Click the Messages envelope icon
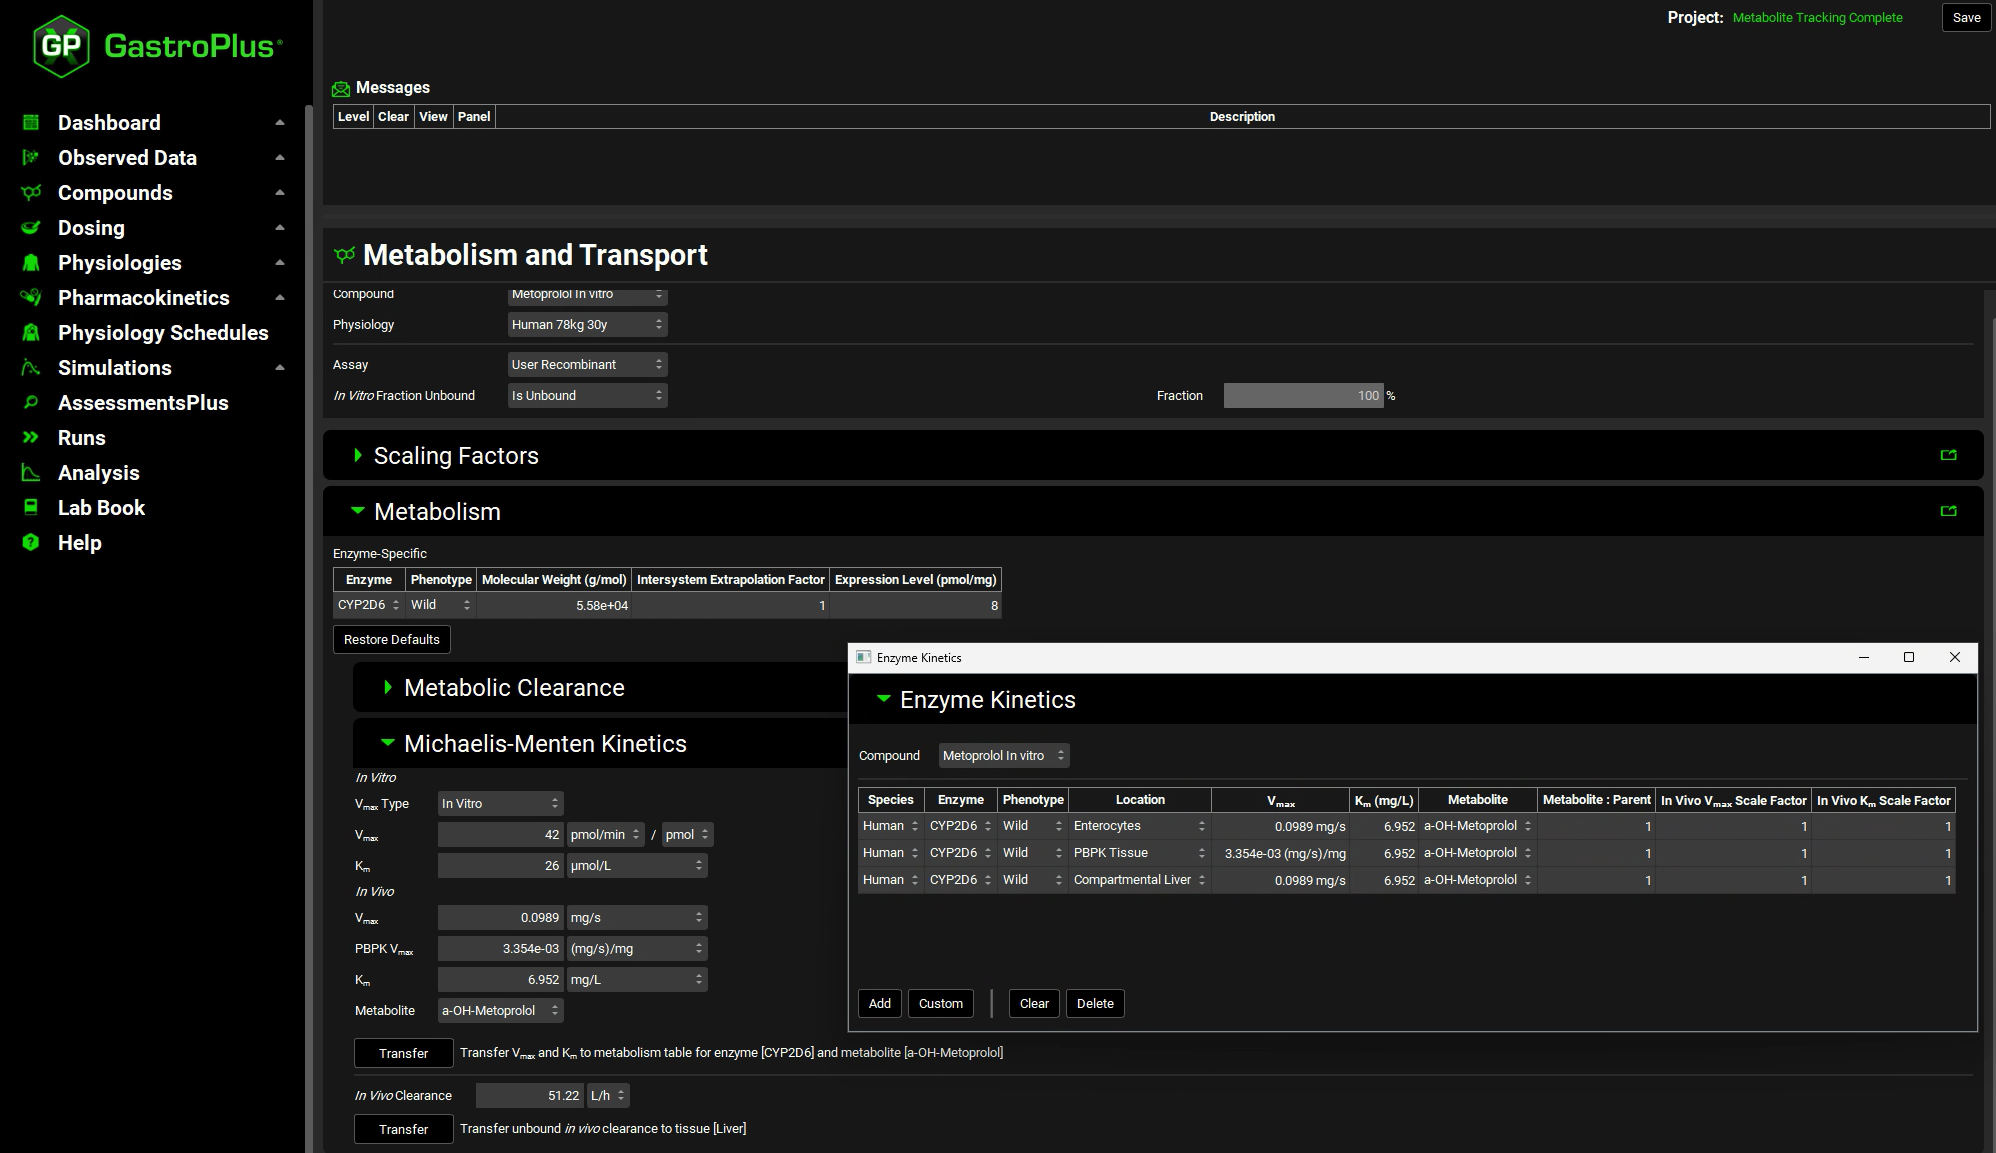 tap(341, 89)
